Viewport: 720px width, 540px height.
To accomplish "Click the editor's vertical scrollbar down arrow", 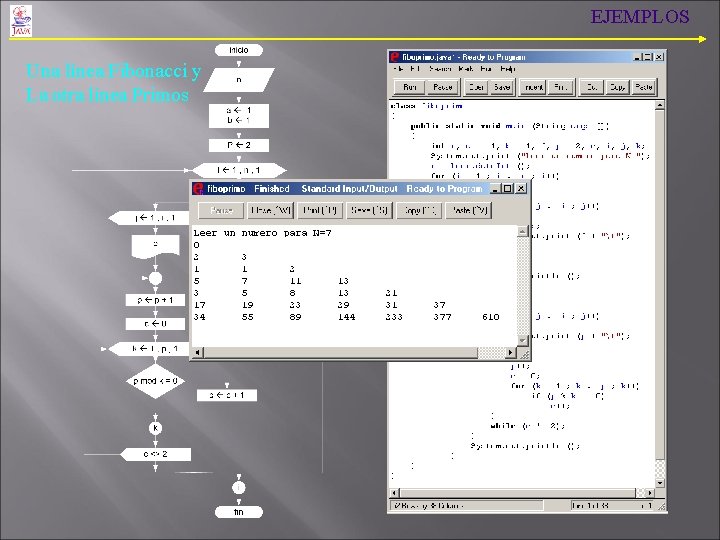I will 659,483.
